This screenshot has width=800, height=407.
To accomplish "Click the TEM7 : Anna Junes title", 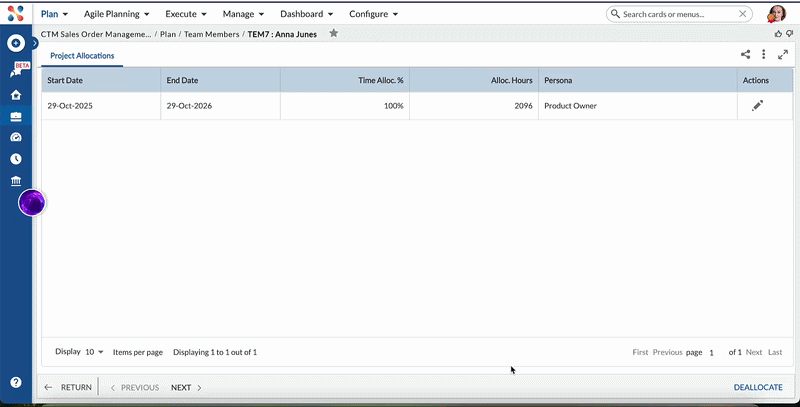I will (x=282, y=34).
